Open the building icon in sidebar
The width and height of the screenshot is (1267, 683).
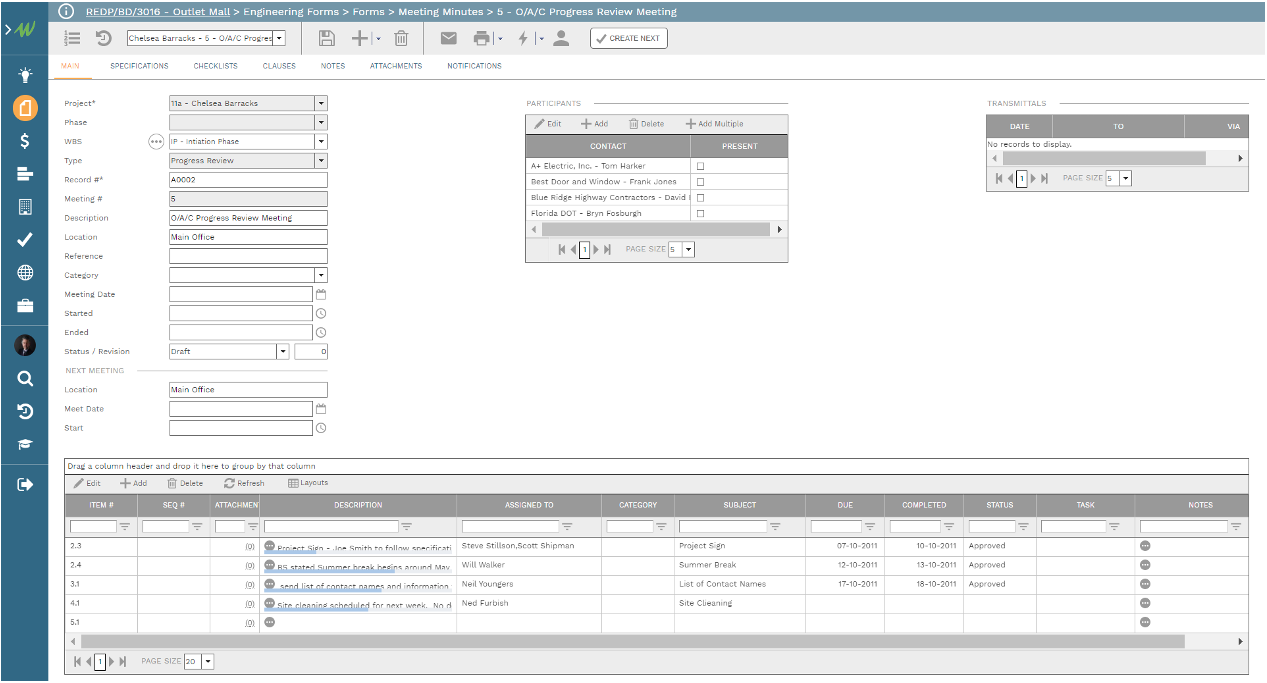(x=25, y=207)
